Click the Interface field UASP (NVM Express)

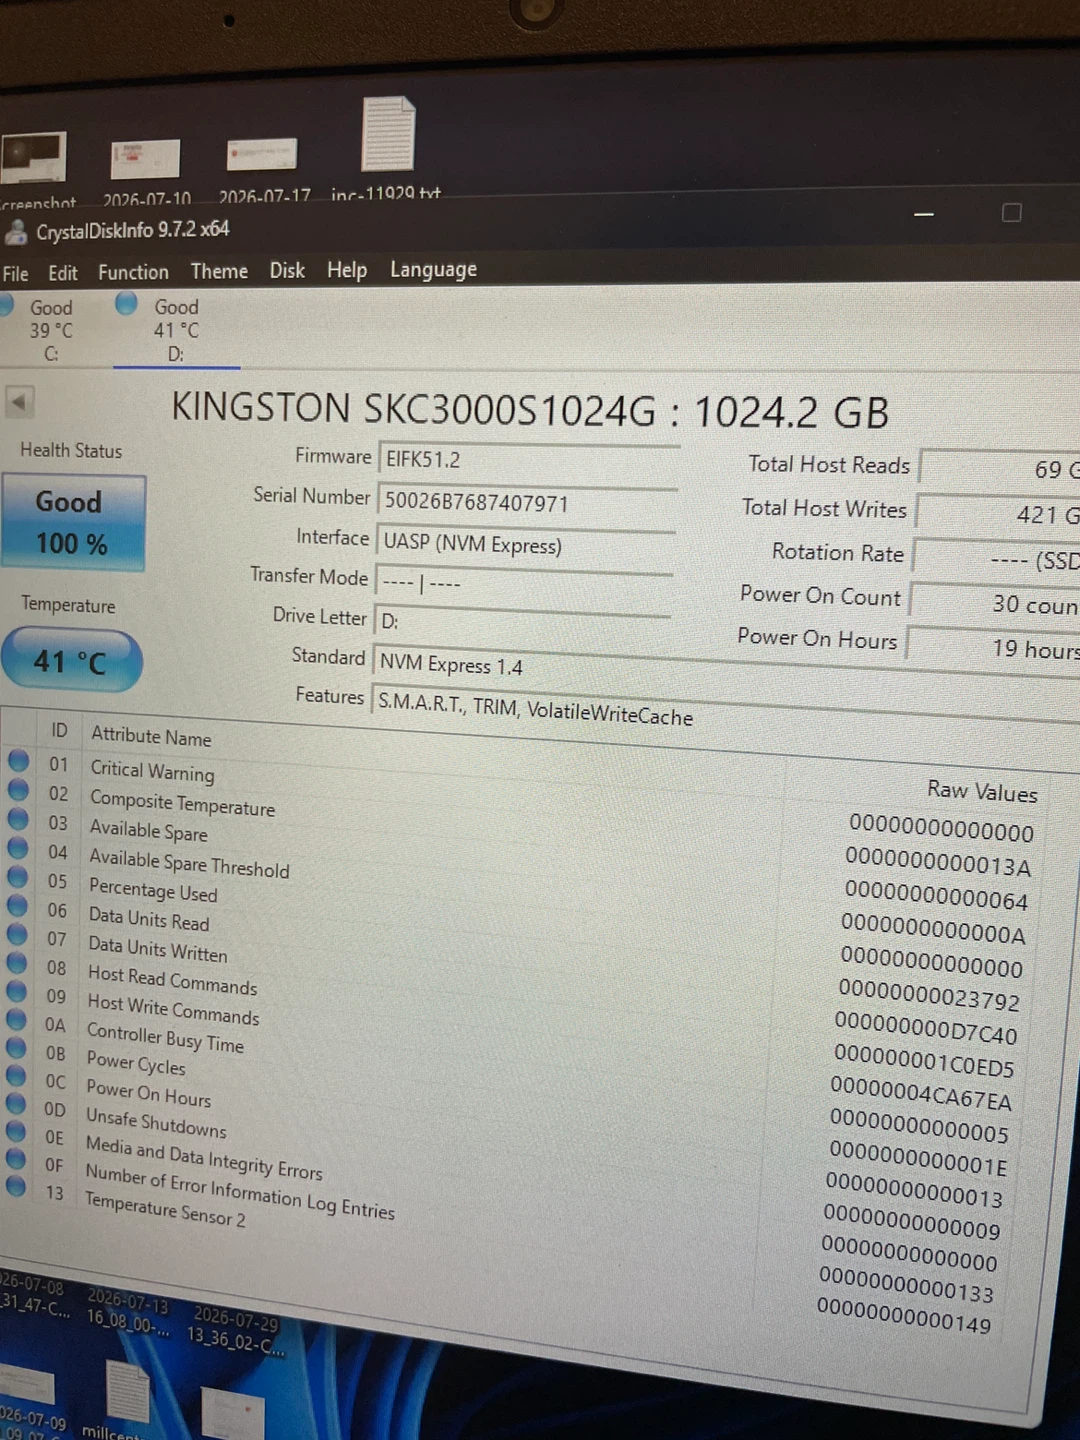coord(525,545)
